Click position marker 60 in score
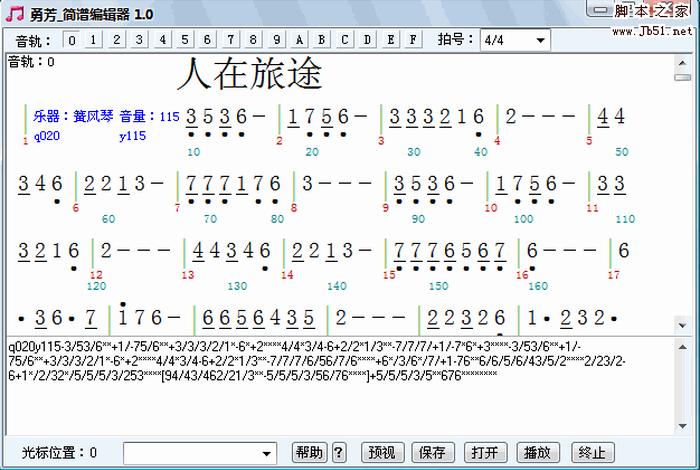The image size is (700, 470). [x=108, y=219]
